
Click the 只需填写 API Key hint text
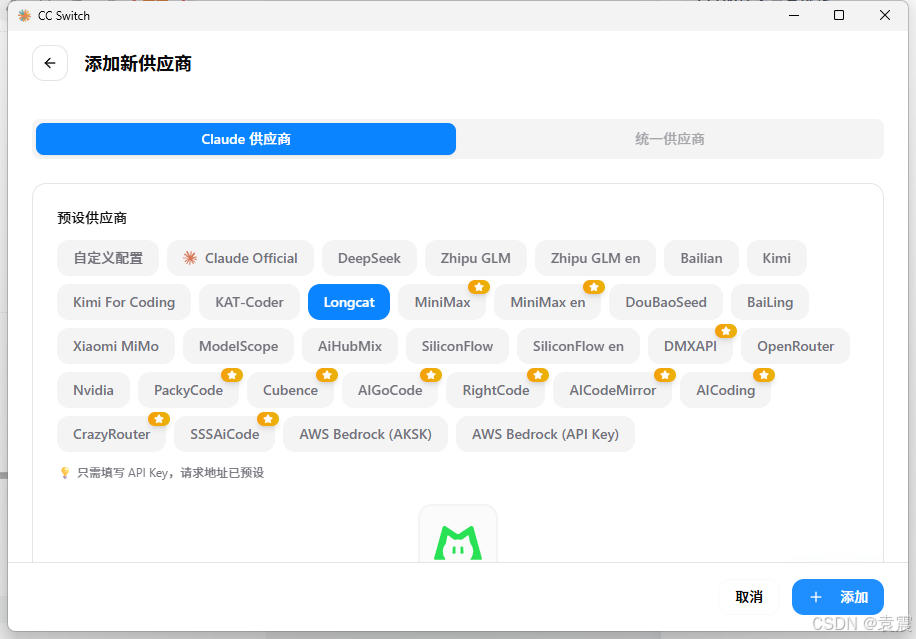[171, 473]
